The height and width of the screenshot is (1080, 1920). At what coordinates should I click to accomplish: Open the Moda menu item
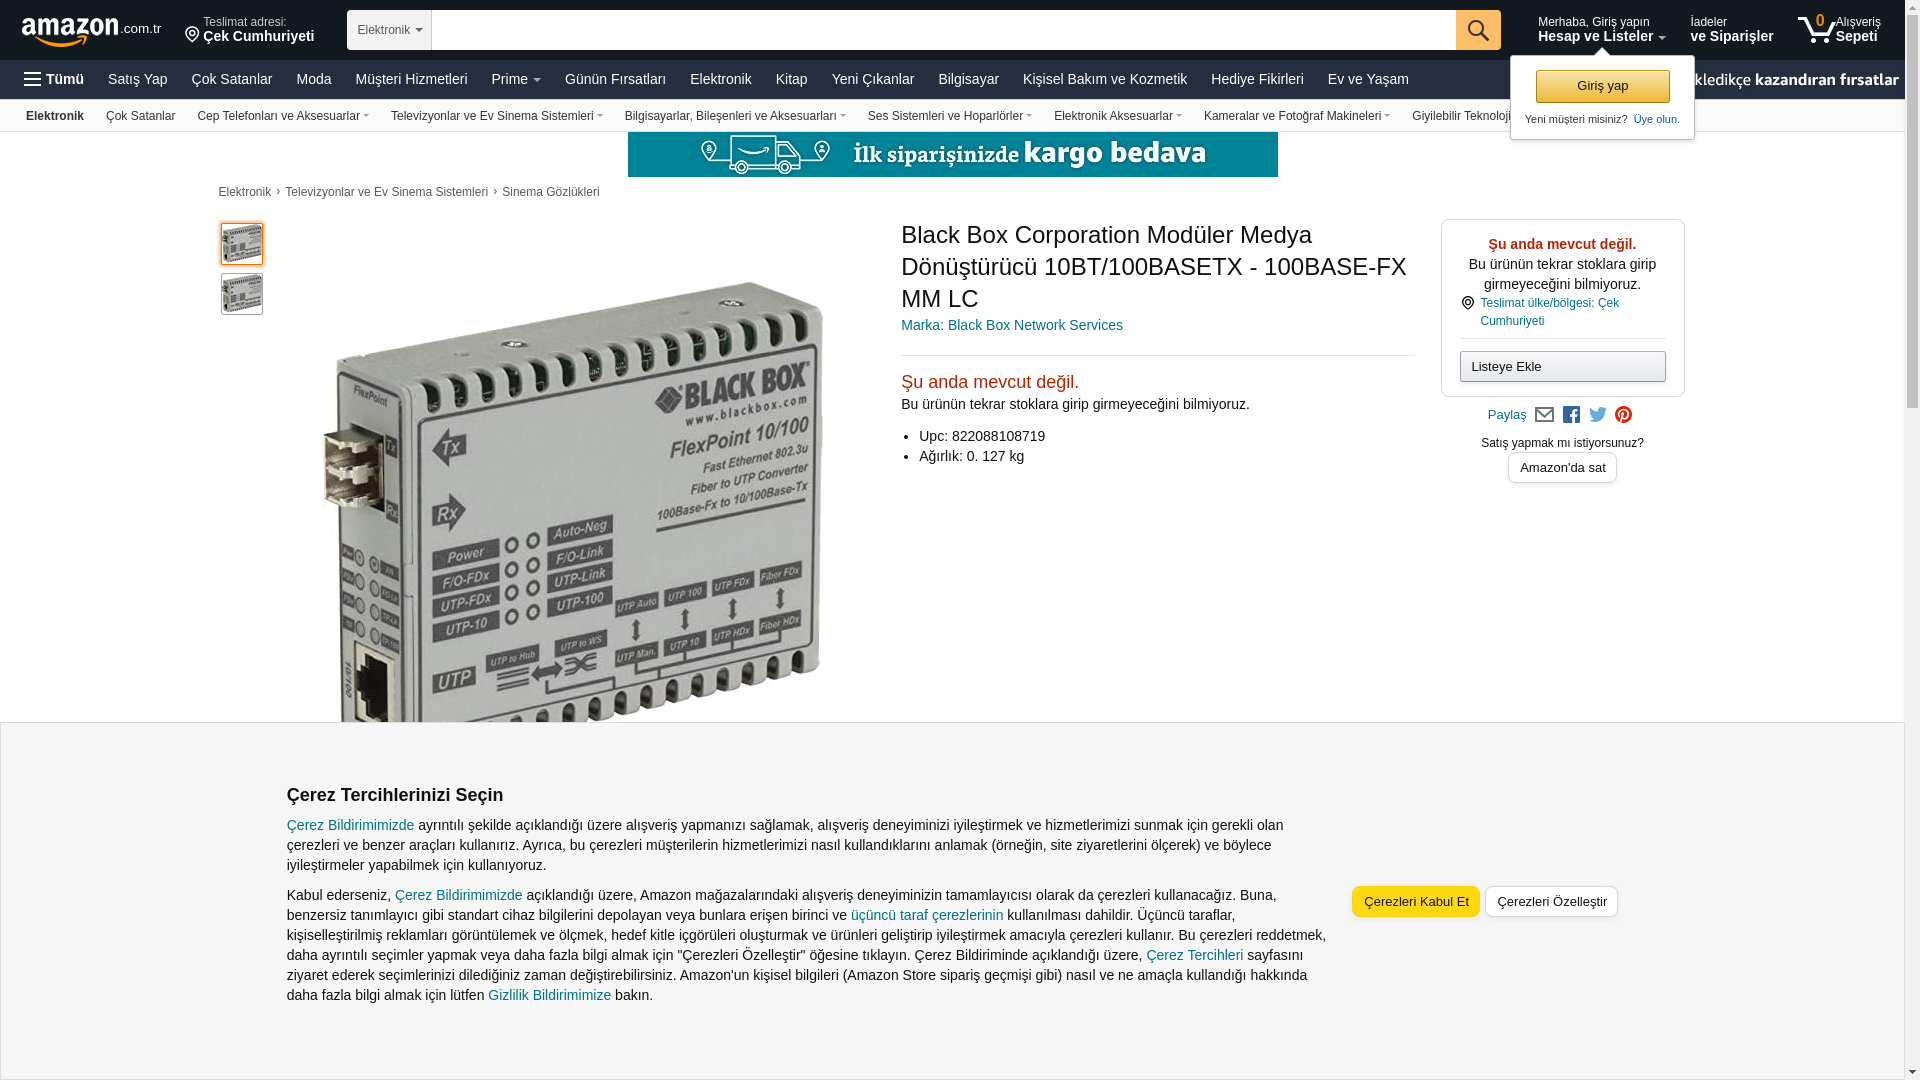[x=313, y=79]
